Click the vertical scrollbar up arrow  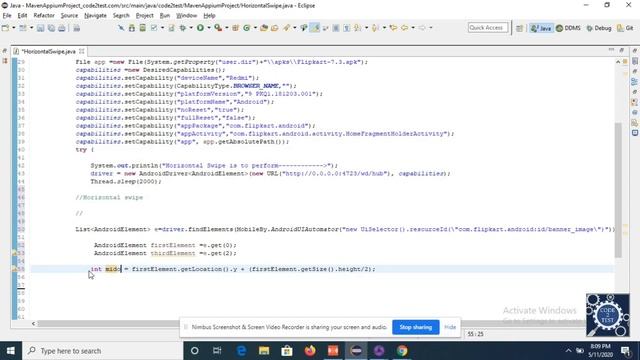[x=618, y=62]
